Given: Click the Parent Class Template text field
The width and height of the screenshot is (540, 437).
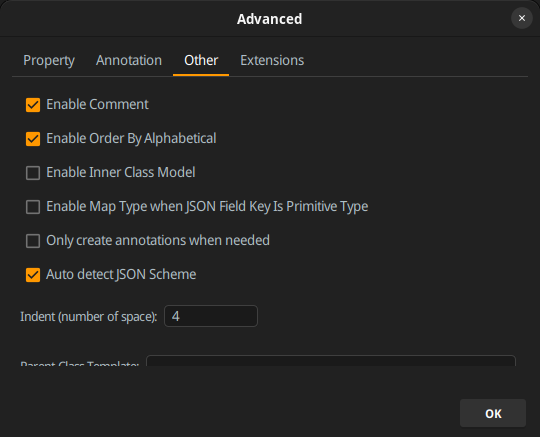Looking at the screenshot, I should (331, 361).
